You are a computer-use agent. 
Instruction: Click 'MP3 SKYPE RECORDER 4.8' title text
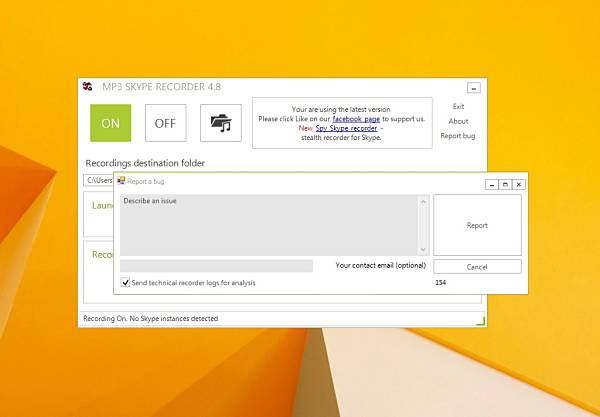[x=161, y=87]
